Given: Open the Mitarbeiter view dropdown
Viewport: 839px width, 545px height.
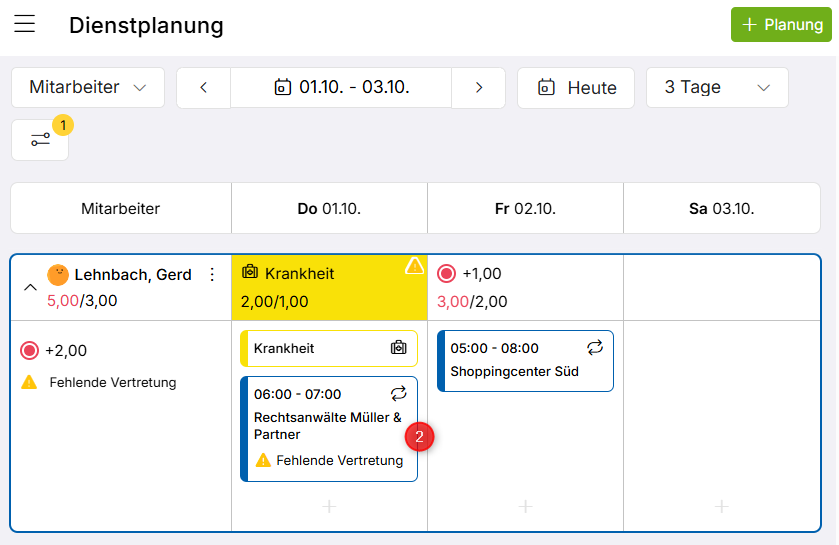Looking at the screenshot, I should (x=88, y=87).
